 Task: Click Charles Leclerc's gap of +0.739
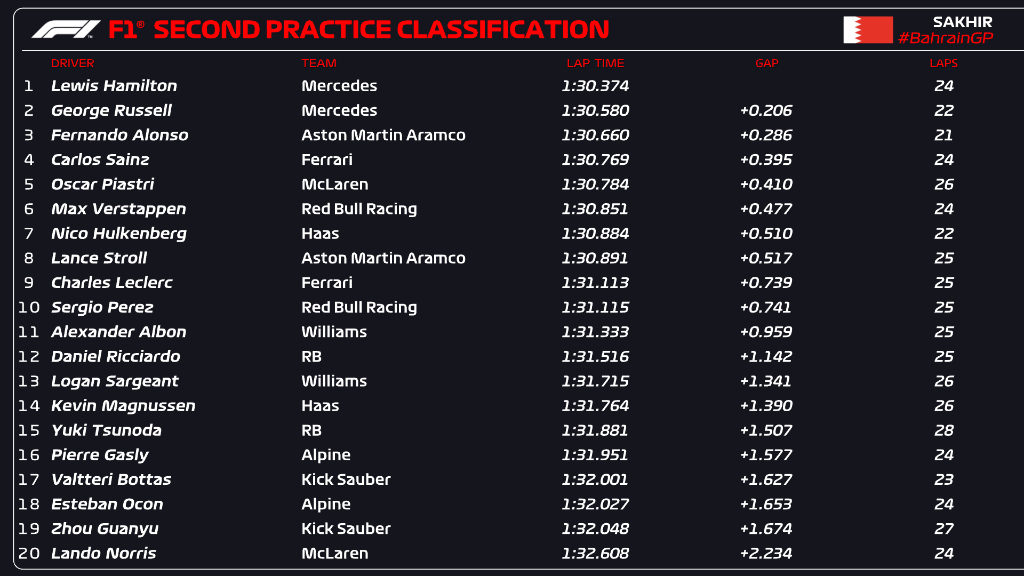766,283
